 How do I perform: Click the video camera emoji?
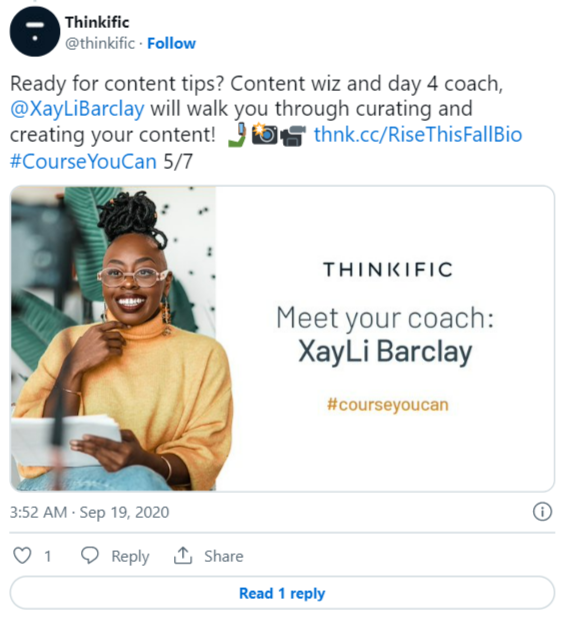(x=293, y=135)
